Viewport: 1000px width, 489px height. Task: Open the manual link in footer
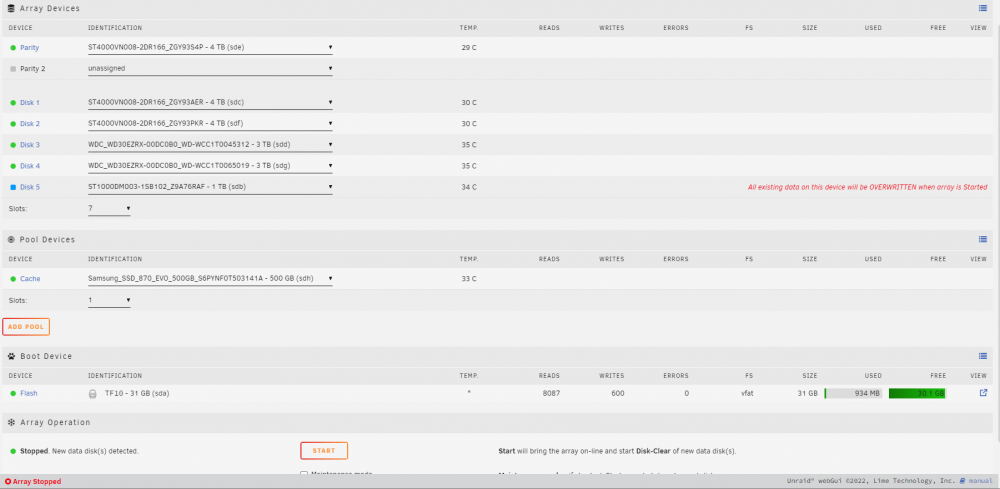980,481
